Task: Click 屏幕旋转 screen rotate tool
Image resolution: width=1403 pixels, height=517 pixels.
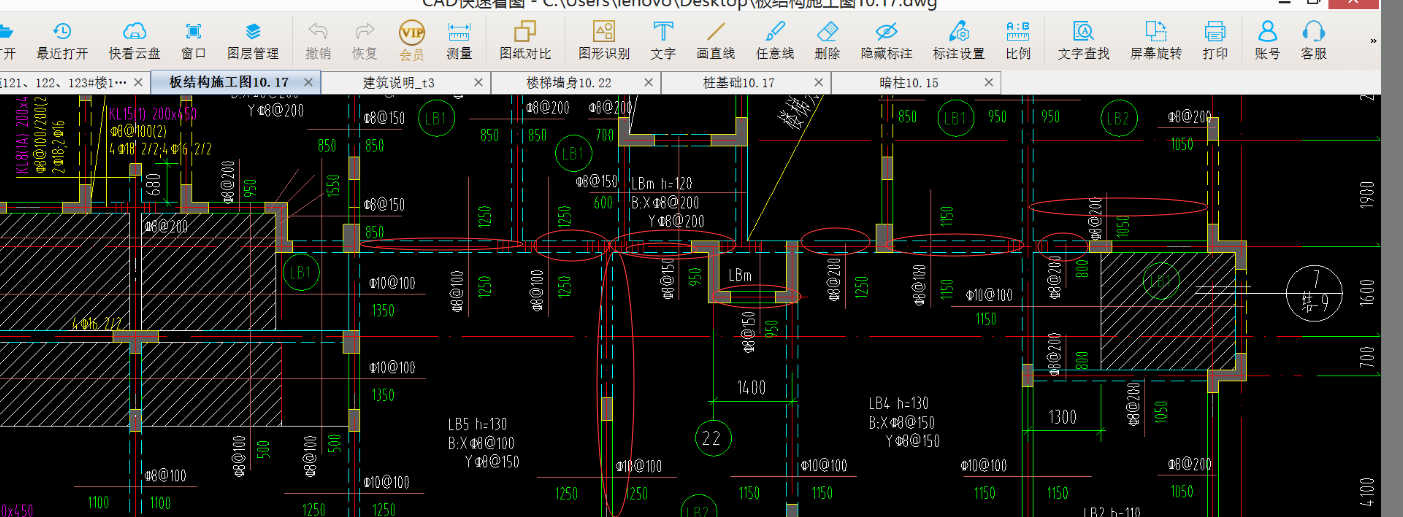Action: [1155, 41]
